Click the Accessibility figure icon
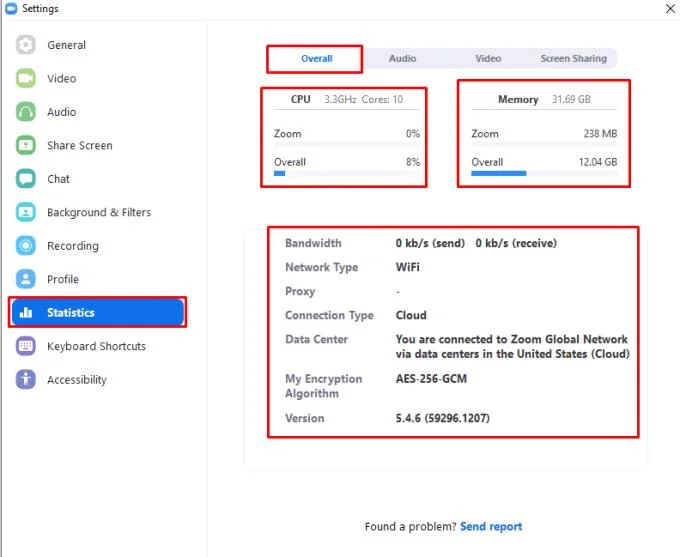 click(x=26, y=379)
